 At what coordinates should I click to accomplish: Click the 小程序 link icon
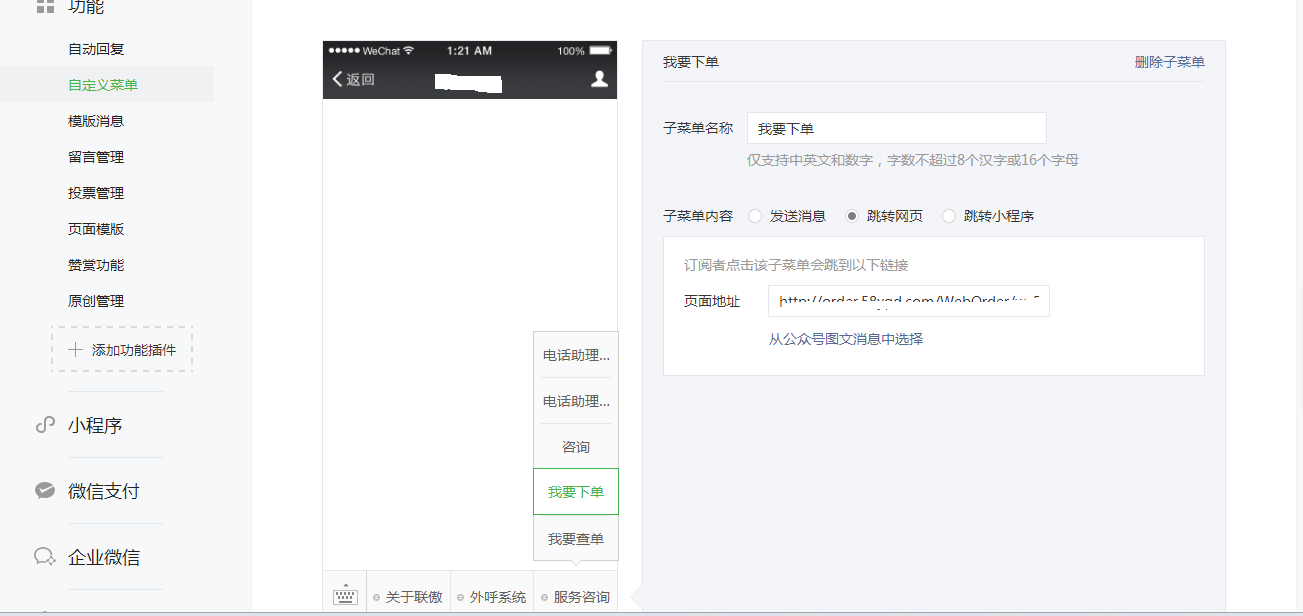[x=44, y=425]
